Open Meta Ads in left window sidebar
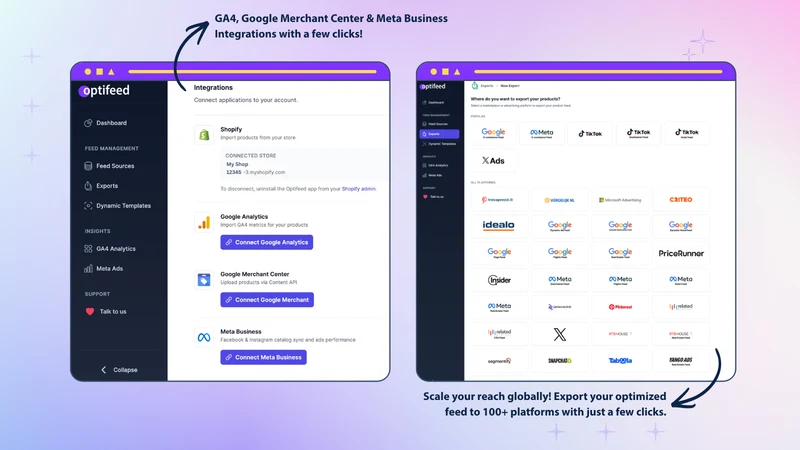800x450 pixels. (104, 268)
